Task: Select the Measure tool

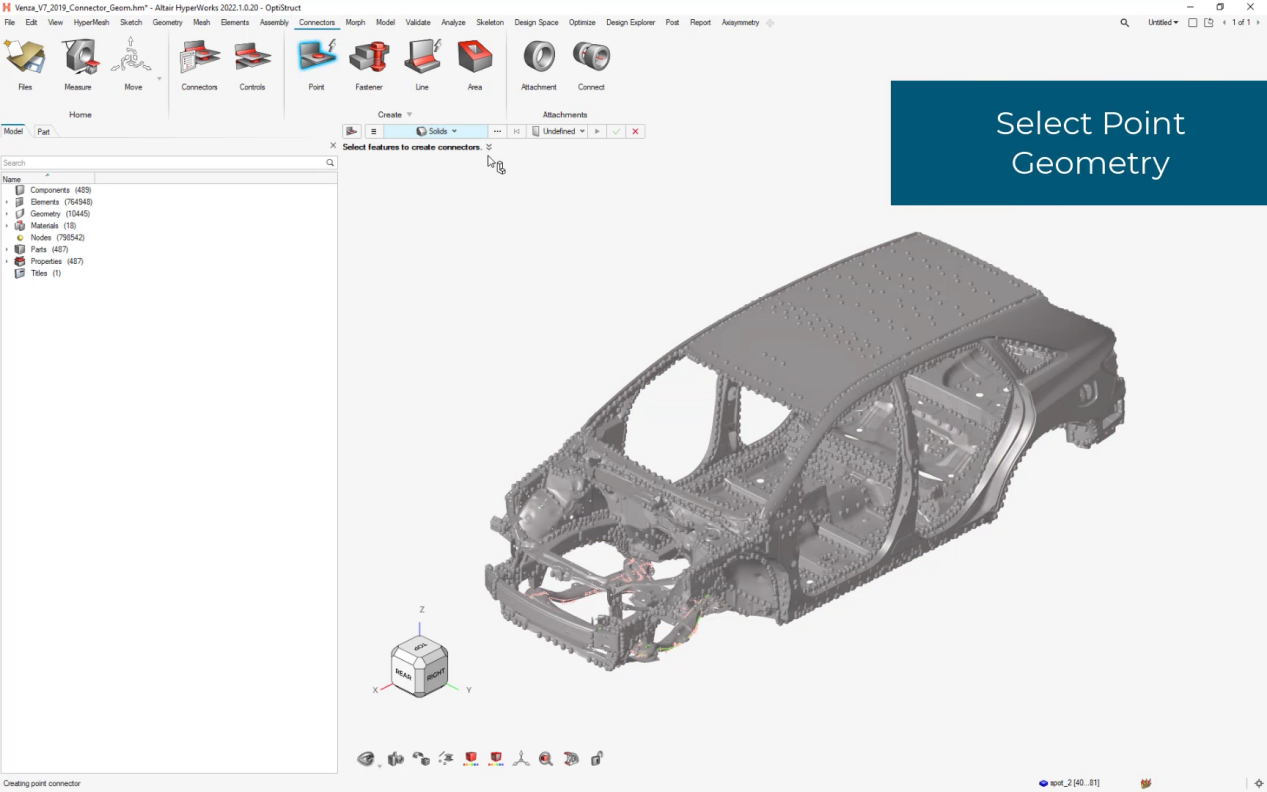Action: click(78, 64)
